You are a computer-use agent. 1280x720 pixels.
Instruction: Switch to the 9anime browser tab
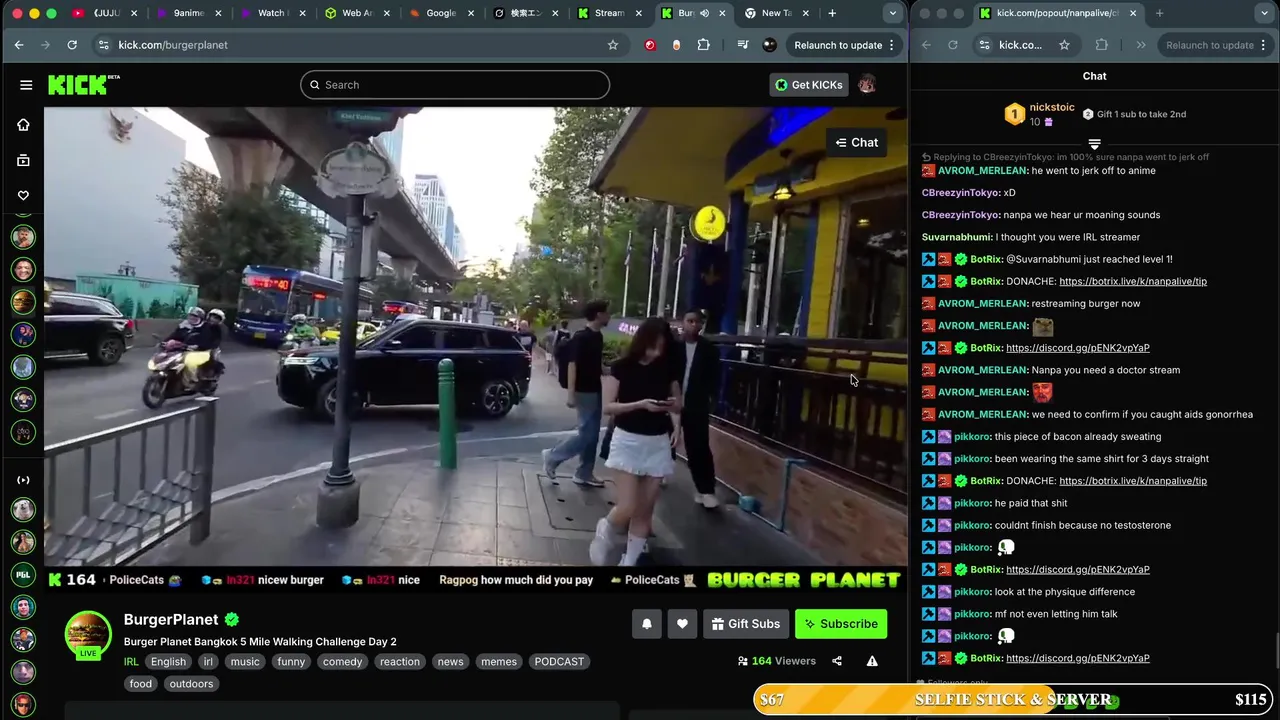point(190,13)
